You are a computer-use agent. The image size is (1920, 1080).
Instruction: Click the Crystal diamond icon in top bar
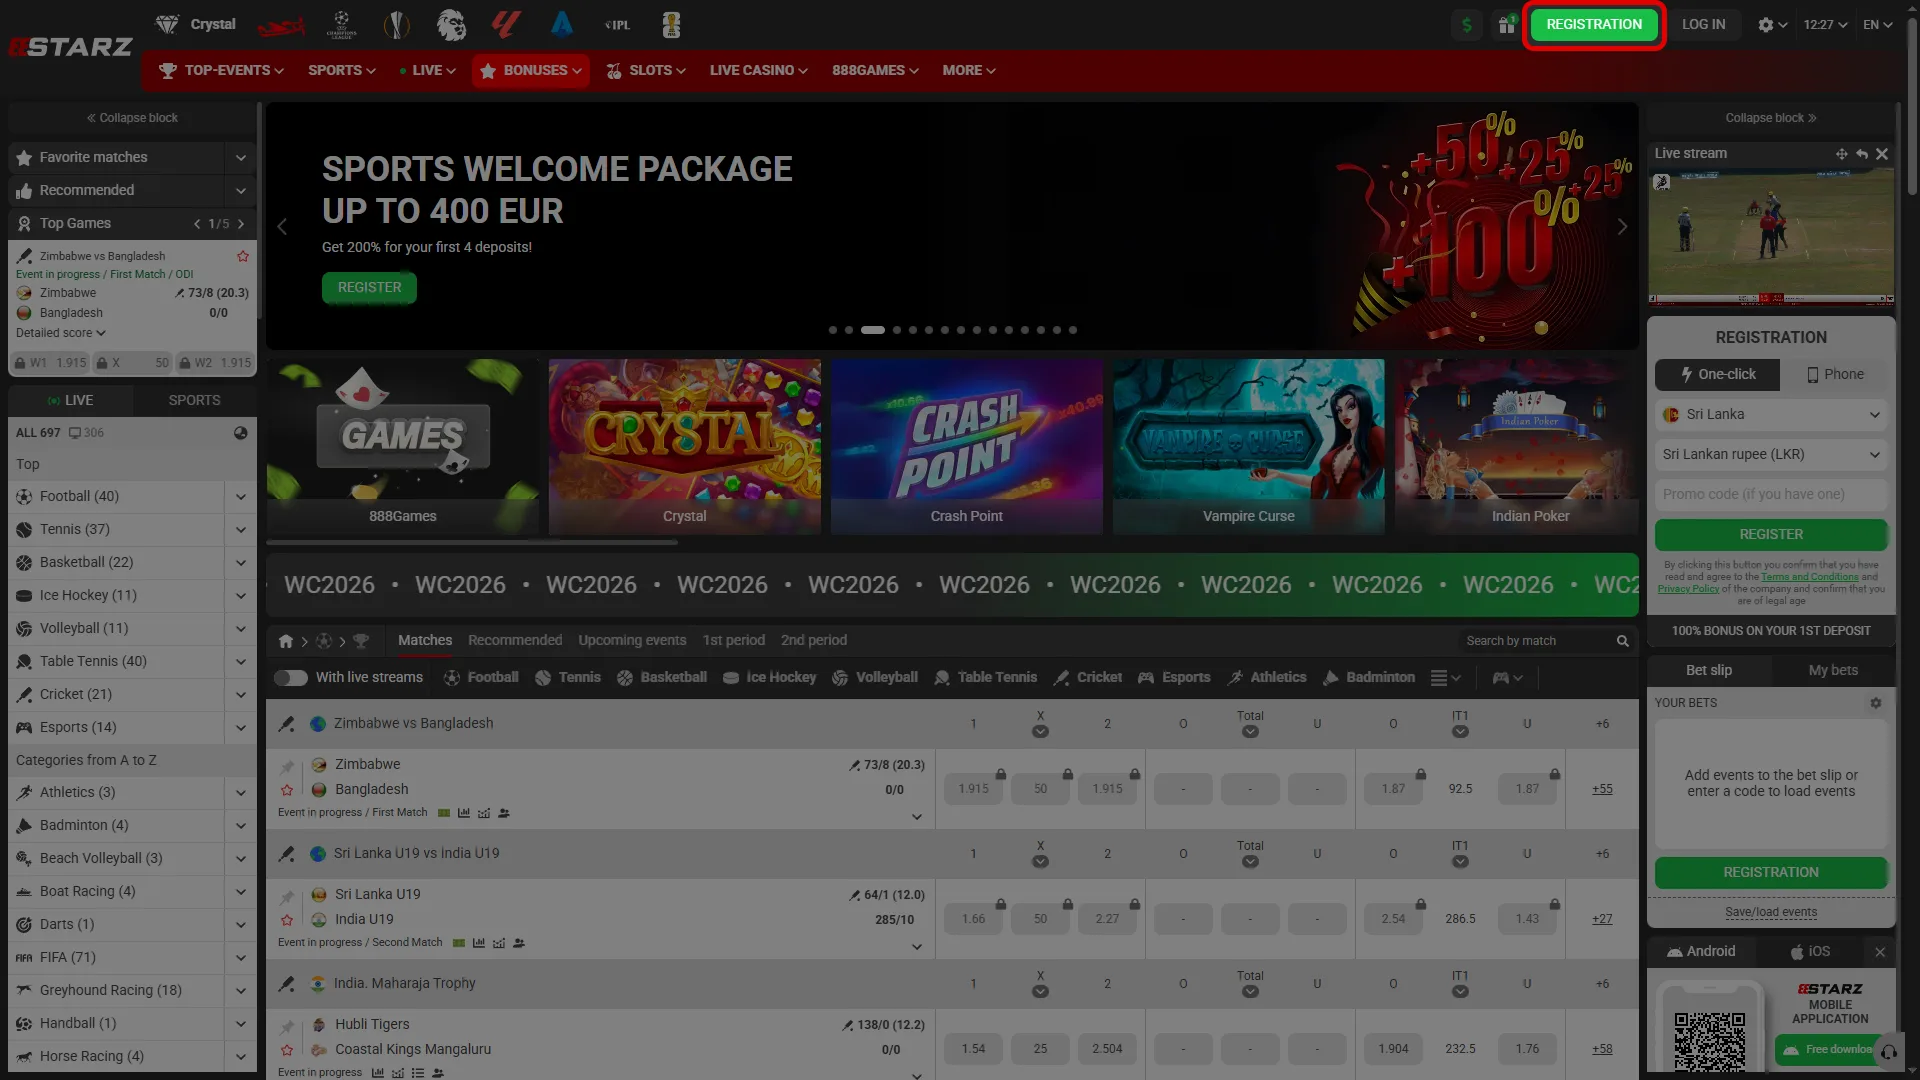point(167,24)
